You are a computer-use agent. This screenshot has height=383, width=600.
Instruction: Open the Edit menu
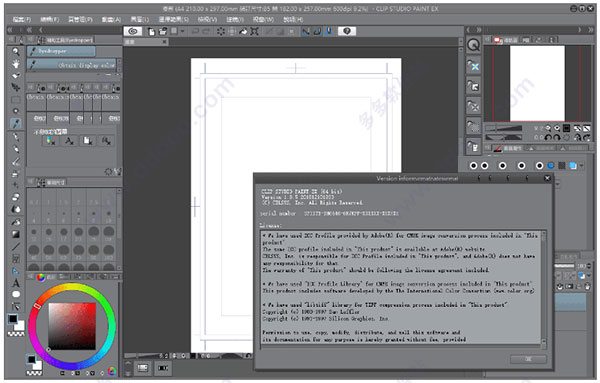49,19
